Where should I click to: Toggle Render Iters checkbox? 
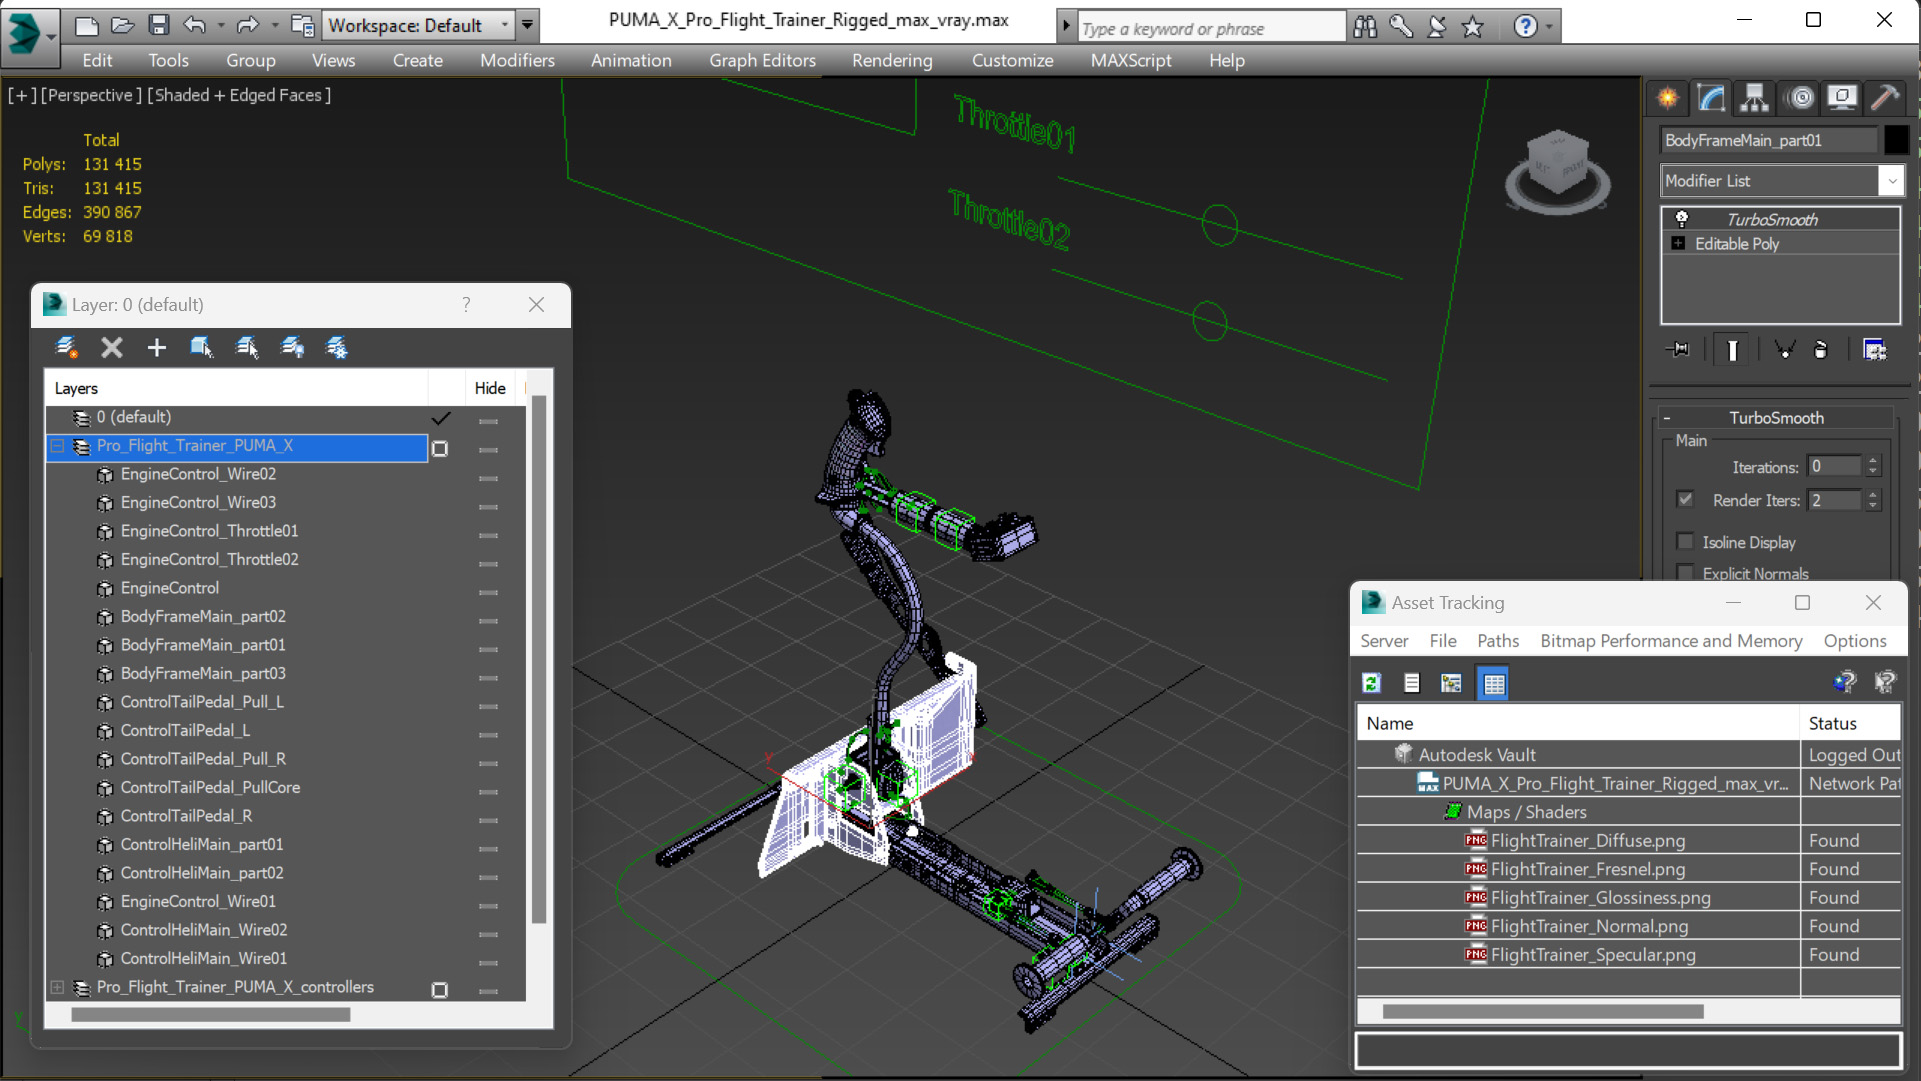click(x=1685, y=499)
